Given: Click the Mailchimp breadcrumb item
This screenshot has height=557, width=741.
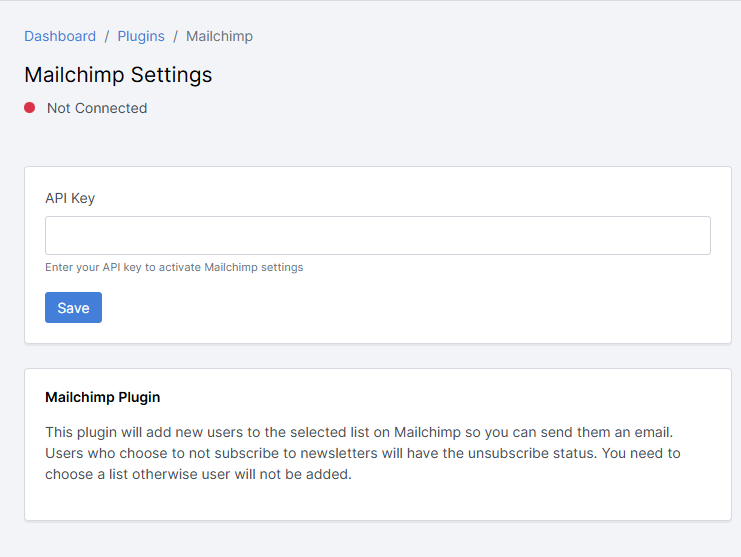Looking at the screenshot, I should click(219, 36).
